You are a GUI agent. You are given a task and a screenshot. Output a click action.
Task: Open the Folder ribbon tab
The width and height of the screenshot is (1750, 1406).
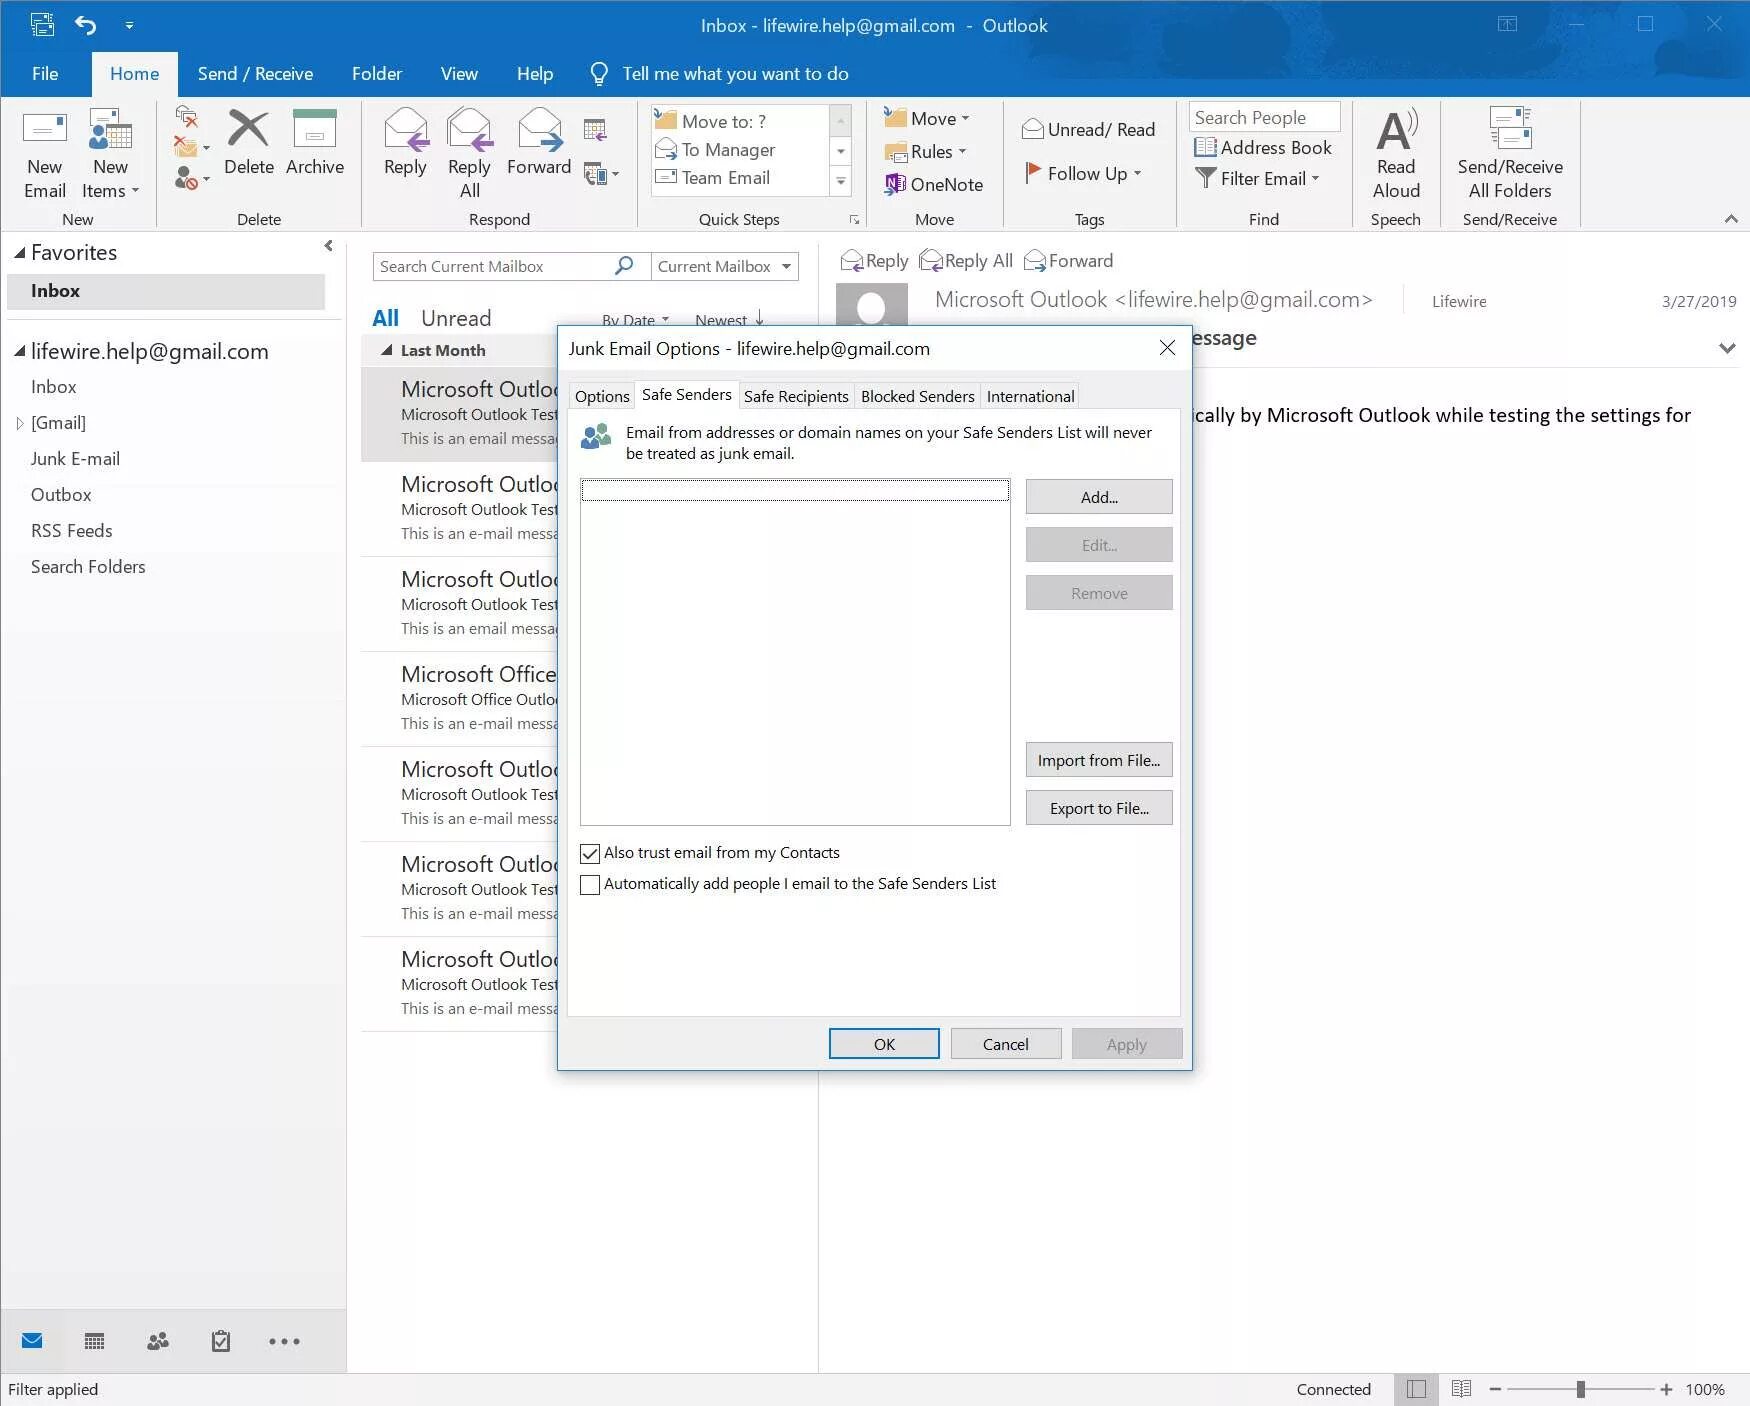pyautogui.click(x=377, y=74)
